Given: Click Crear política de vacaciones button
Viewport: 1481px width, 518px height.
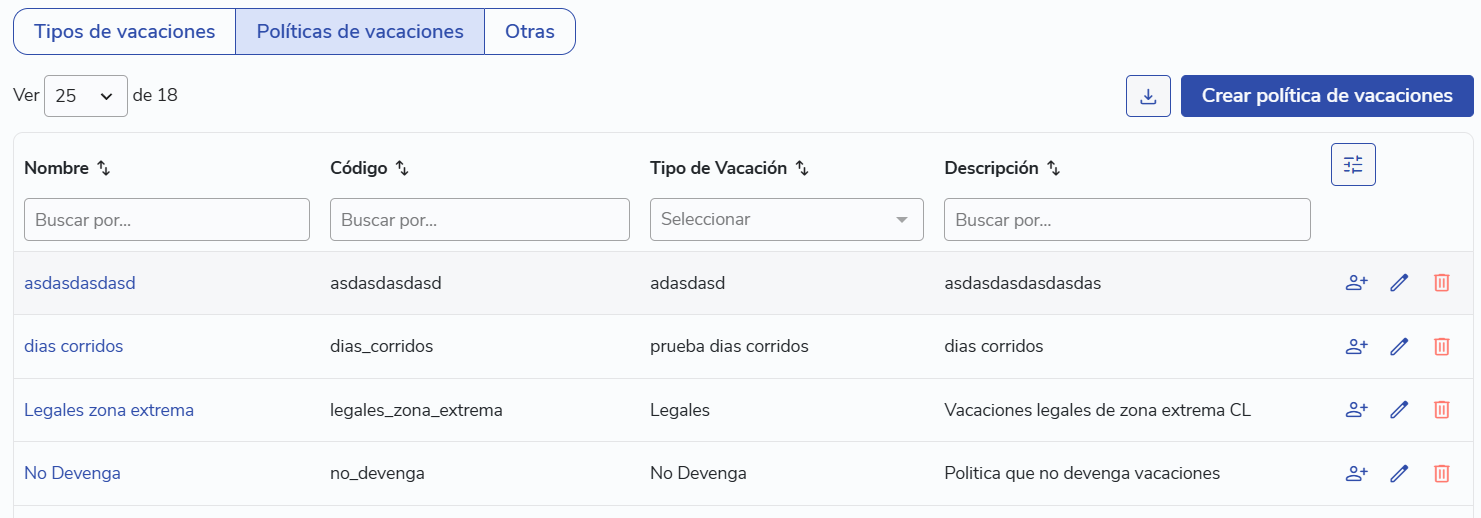Looking at the screenshot, I should (1327, 96).
